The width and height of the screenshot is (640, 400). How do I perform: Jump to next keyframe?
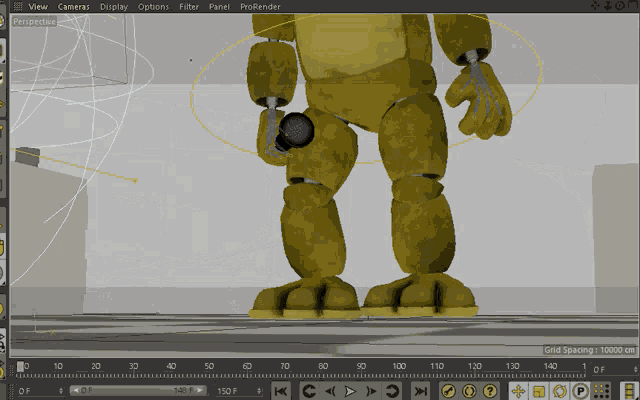[392, 391]
